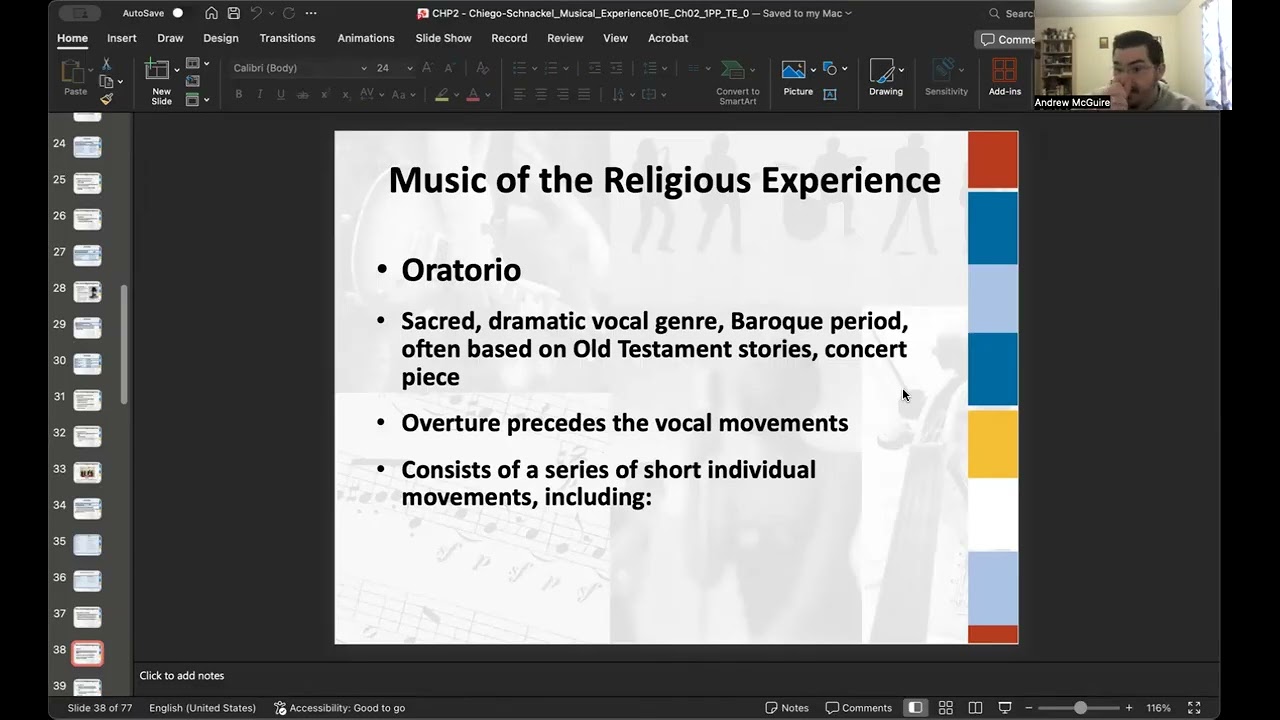
Task: Switch to the Transitions tab
Action: click(287, 38)
